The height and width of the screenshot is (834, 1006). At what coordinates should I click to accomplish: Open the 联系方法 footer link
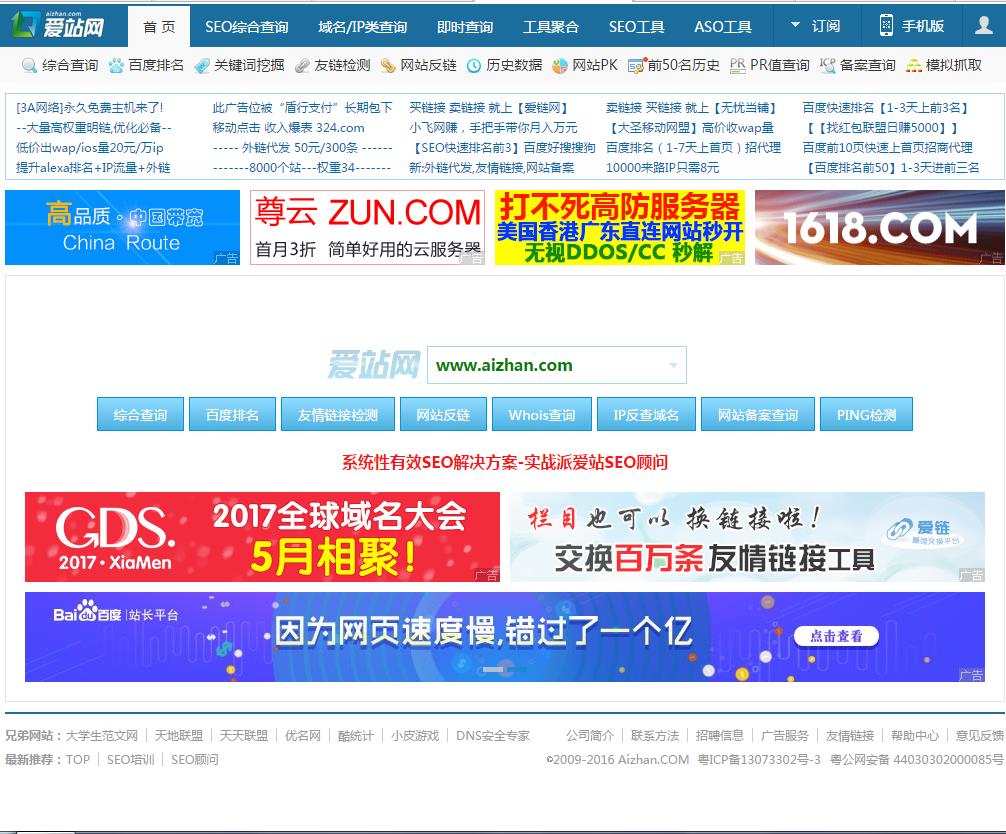(x=654, y=735)
